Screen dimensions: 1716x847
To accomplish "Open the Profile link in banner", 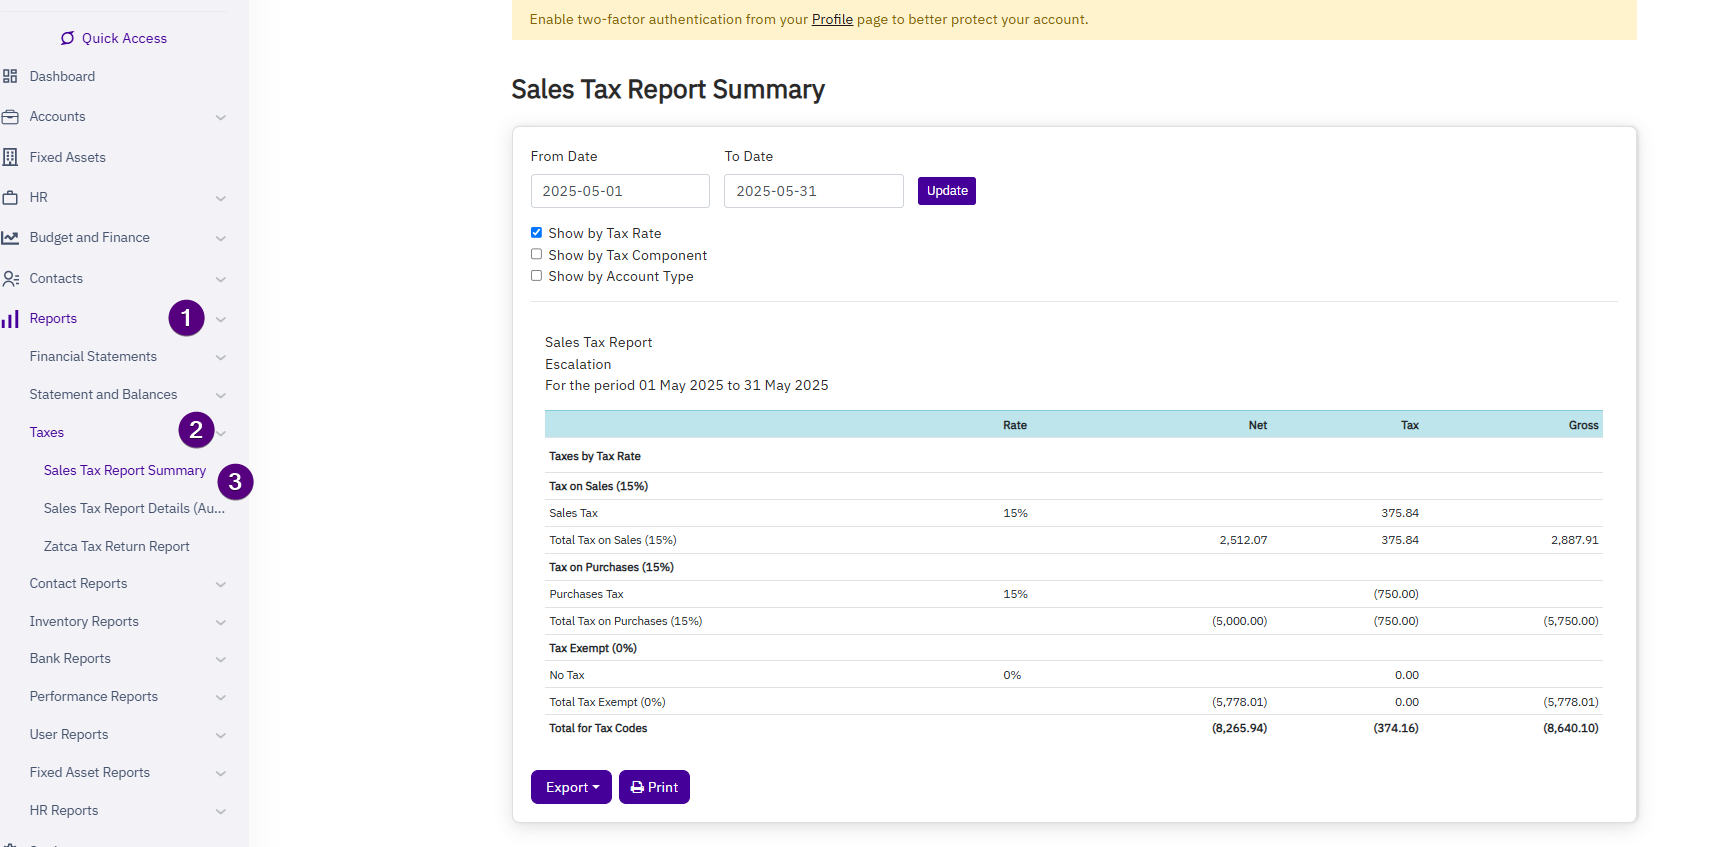I will click(x=832, y=19).
